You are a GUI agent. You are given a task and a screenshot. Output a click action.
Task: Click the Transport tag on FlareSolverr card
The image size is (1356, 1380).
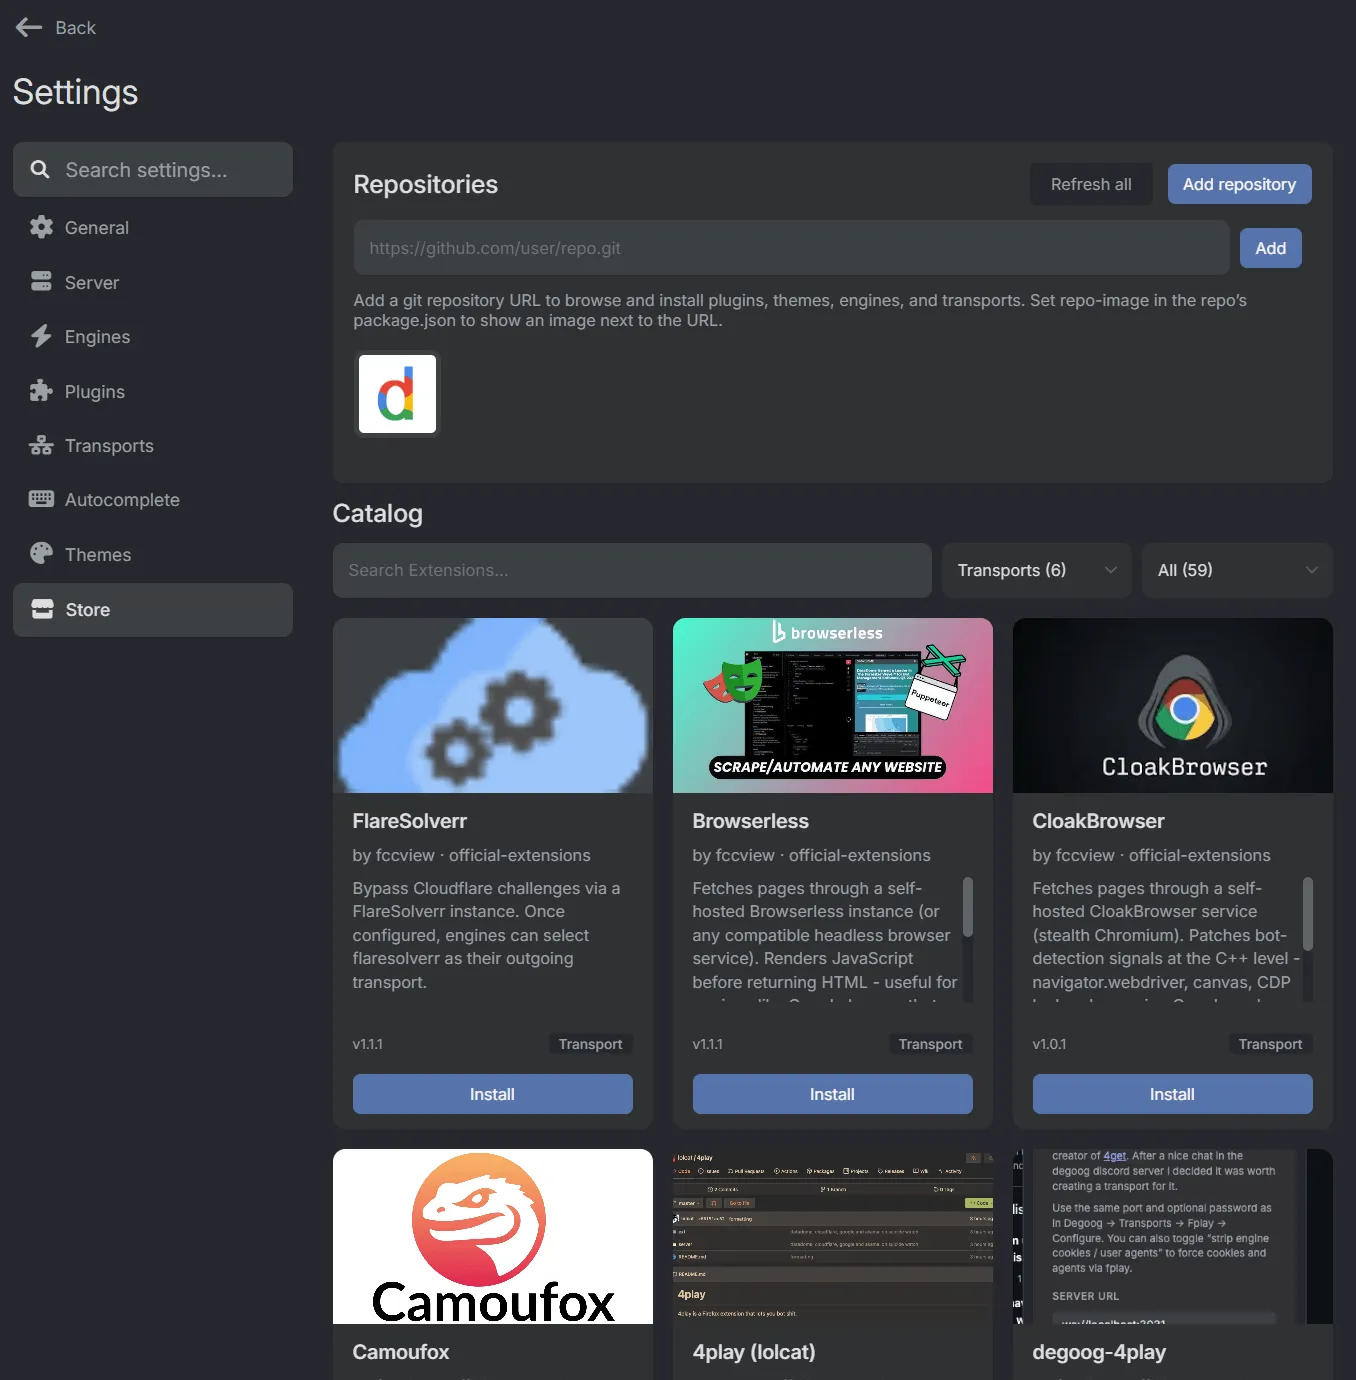pyautogui.click(x=590, y=1044)
